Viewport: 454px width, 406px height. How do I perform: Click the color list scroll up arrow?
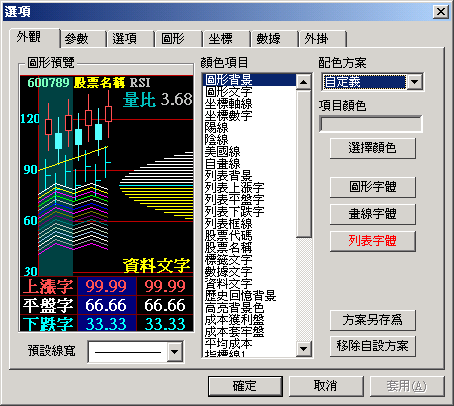pos(303,82)
